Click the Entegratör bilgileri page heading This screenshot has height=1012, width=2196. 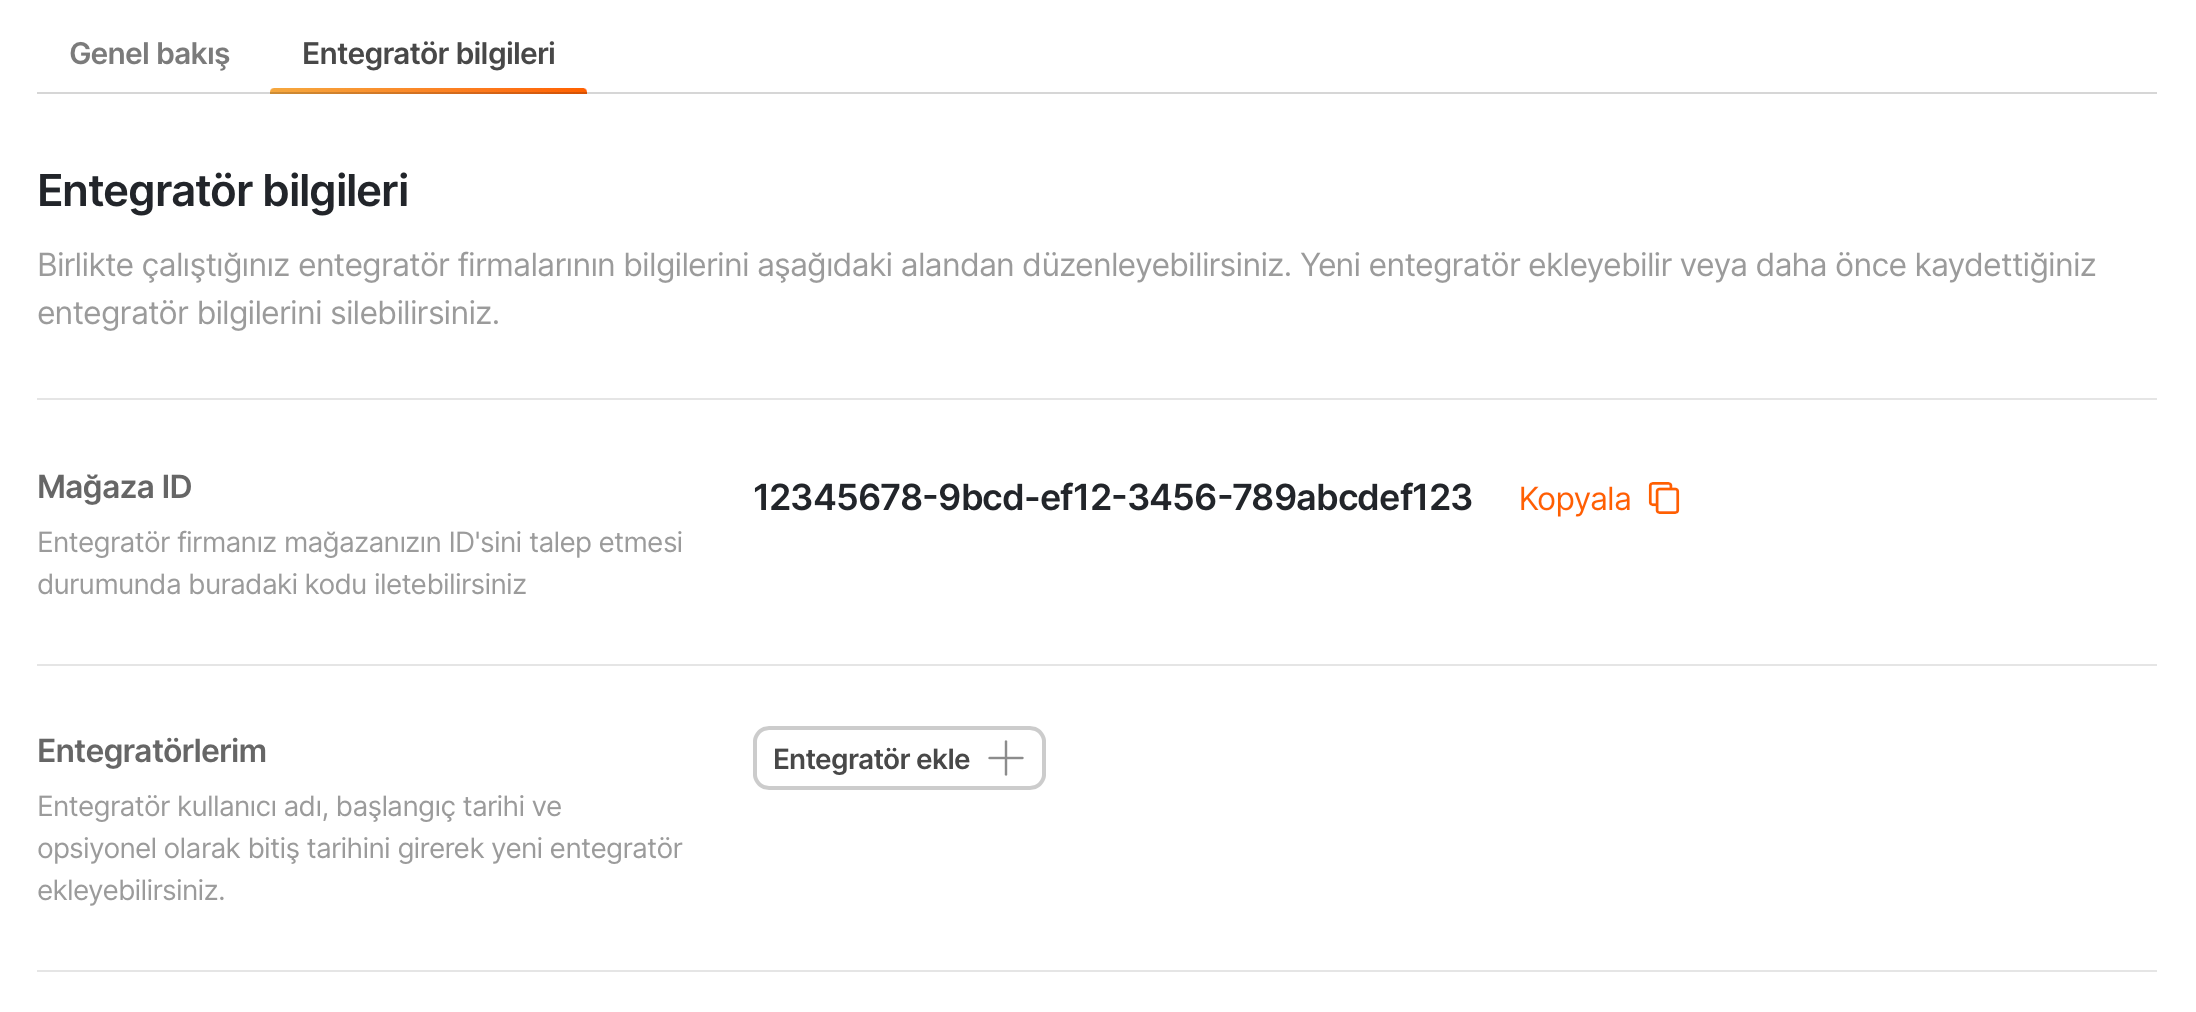tap(223, 191)
